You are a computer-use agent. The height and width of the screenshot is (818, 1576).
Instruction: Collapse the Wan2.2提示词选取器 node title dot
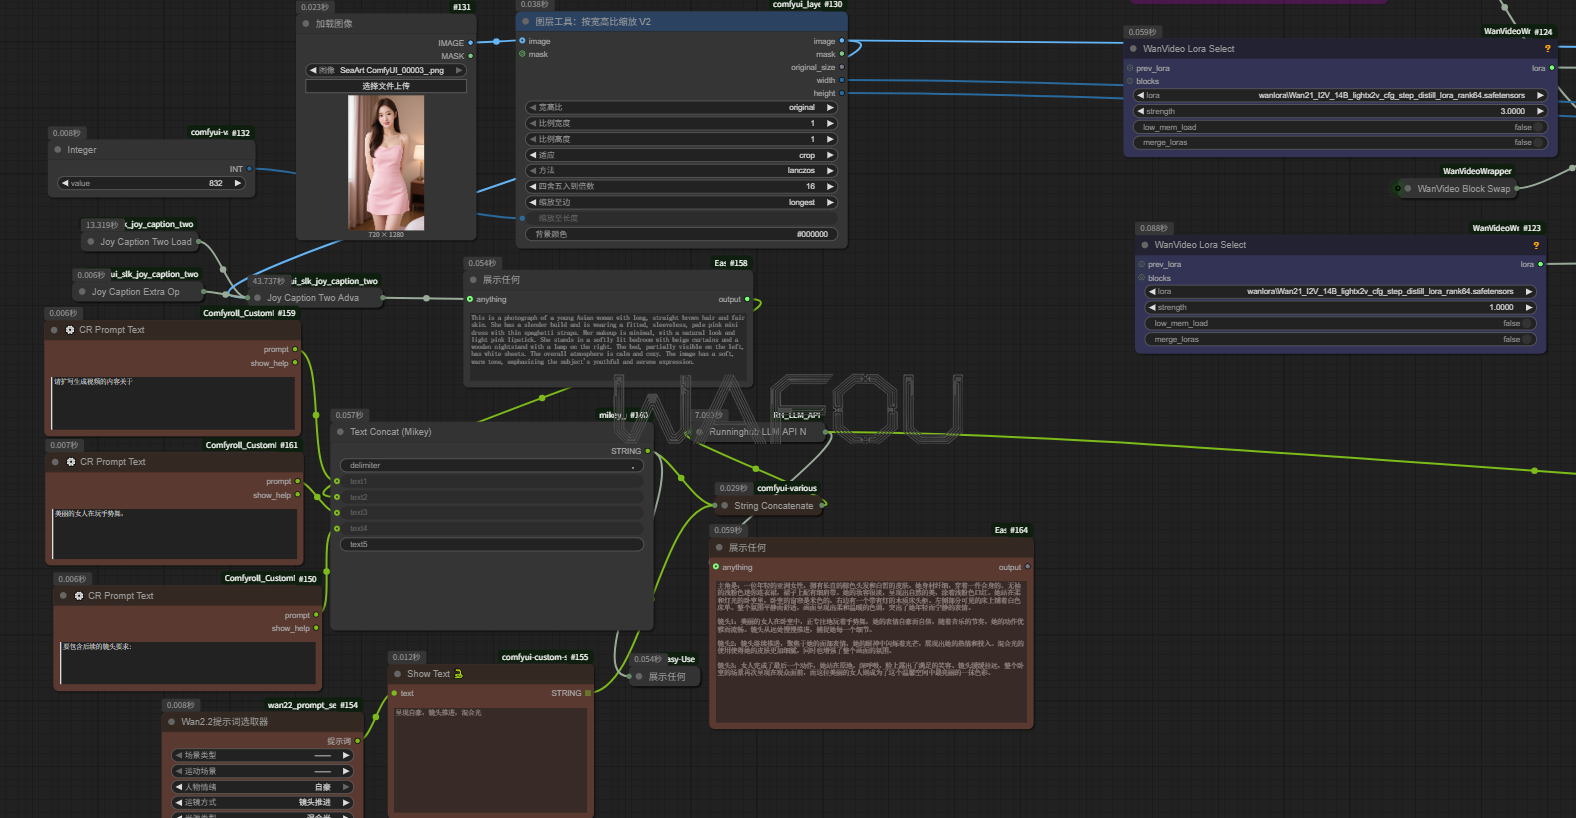(172, 721)
